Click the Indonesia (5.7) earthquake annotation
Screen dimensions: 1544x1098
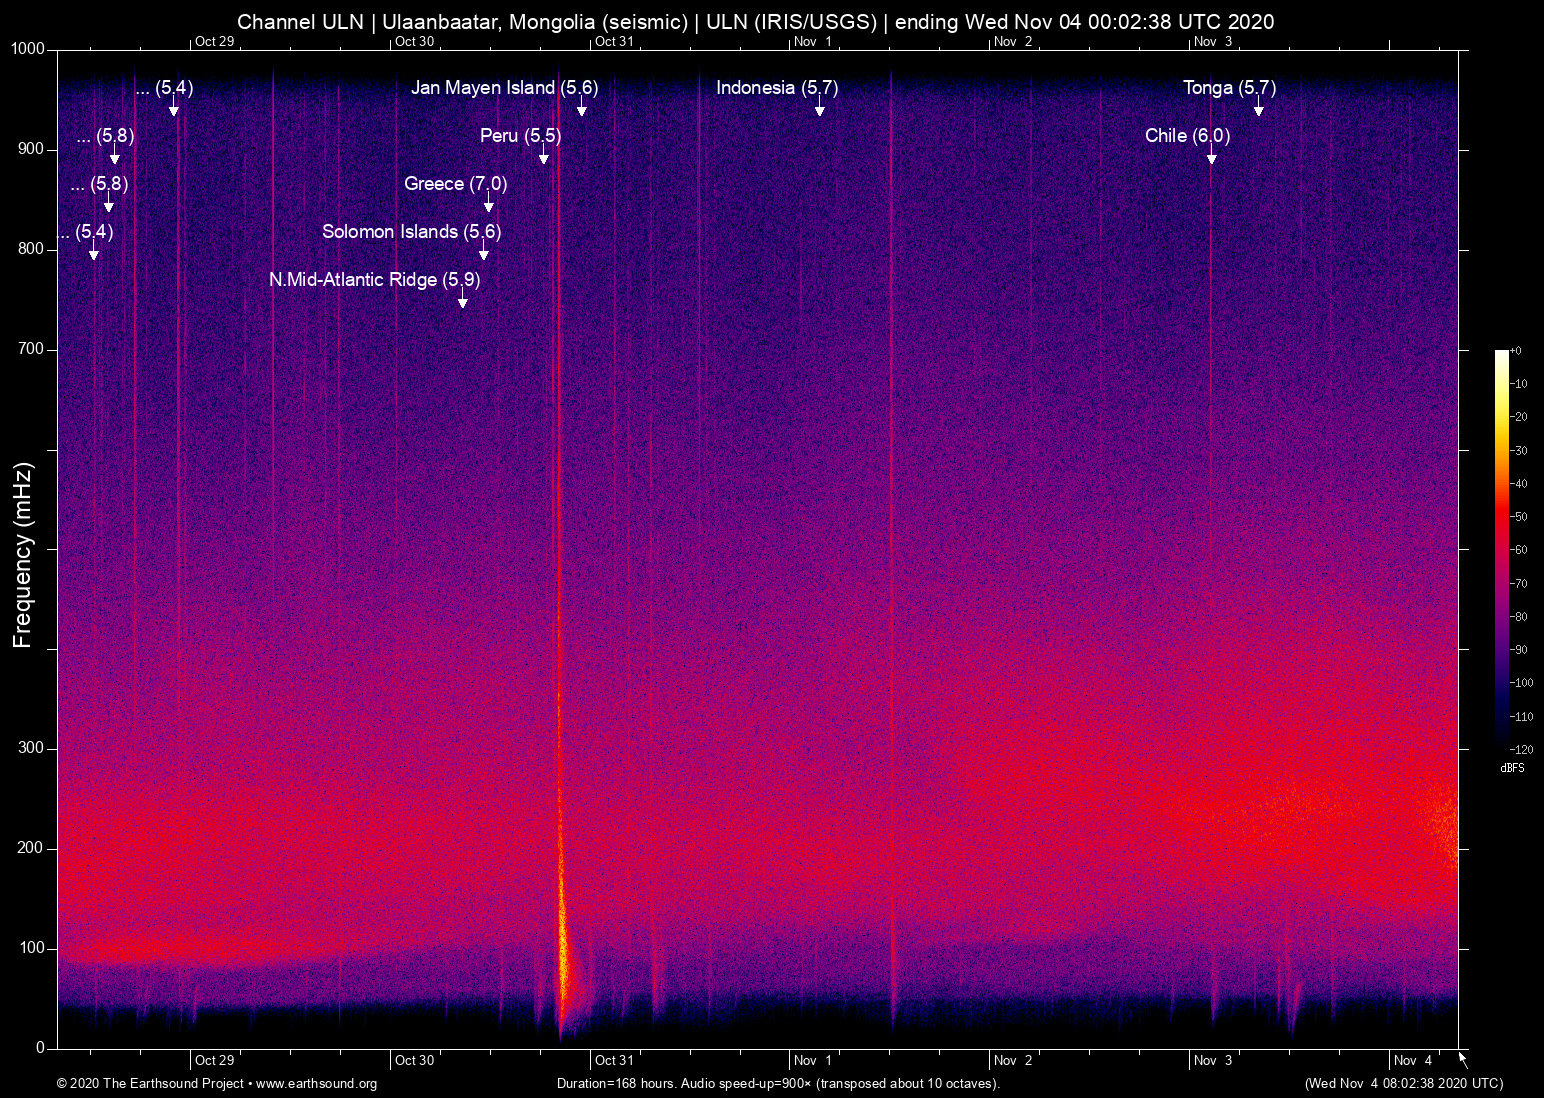(x=777, y=88)
